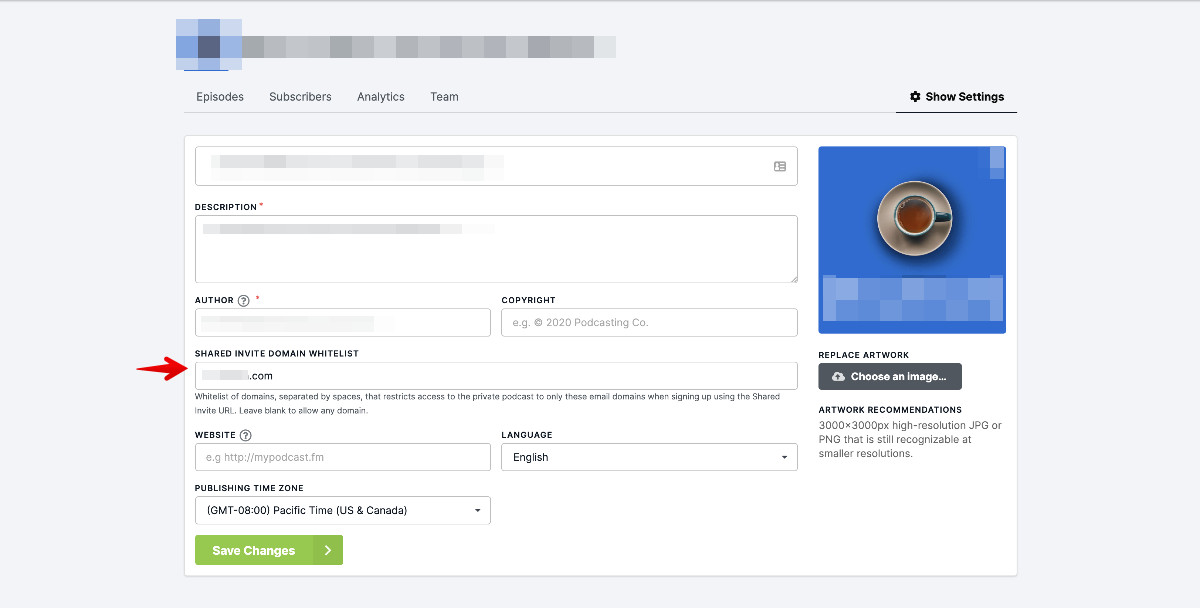Expand the Language dropdown
This screenshot has width=1200, height=608.
649,457
